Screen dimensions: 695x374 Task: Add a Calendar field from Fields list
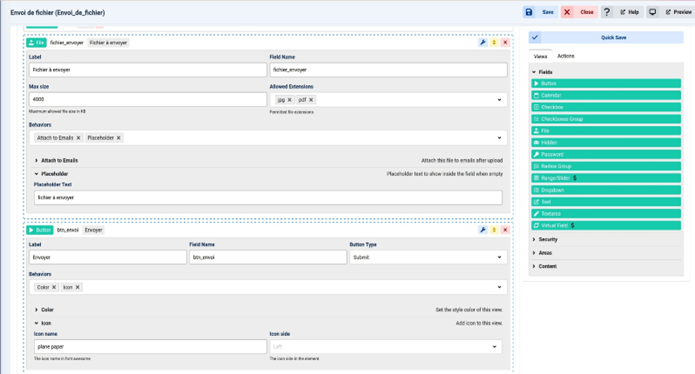click(606, 95)
